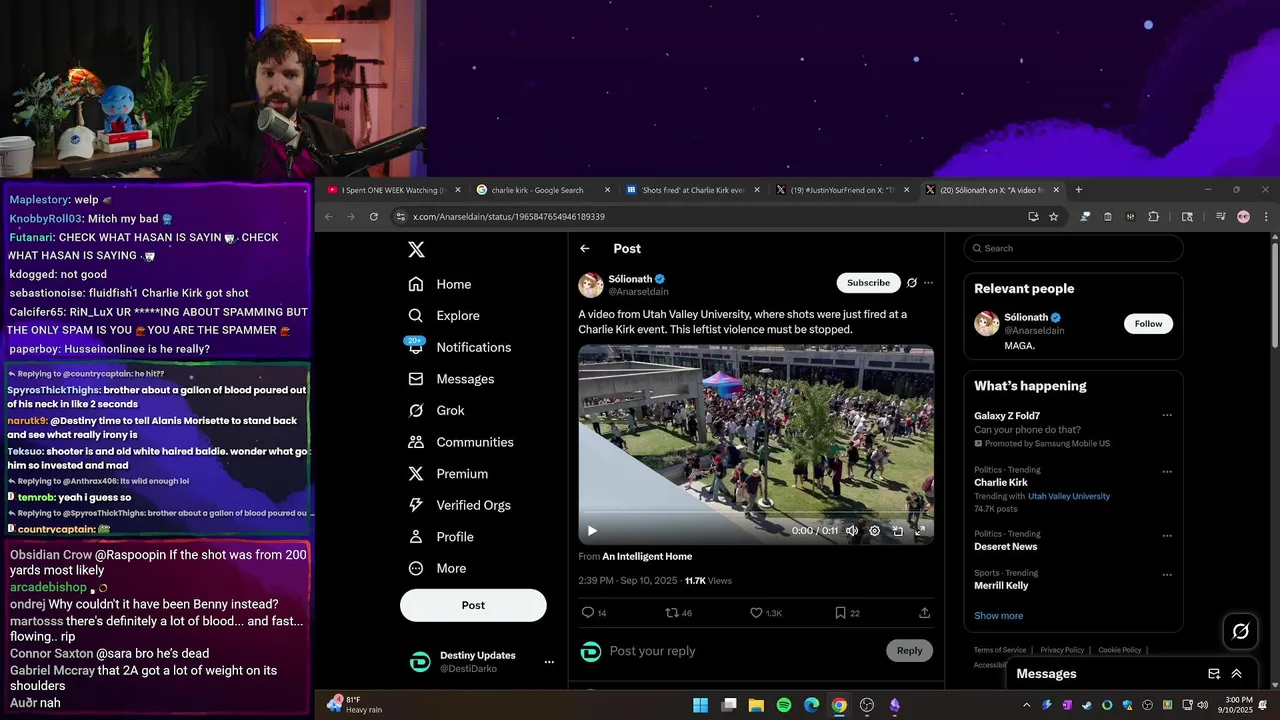Open options for Merrill Kelly trend
This screenshot has height=720, width=1280.
coord(1166,575)
